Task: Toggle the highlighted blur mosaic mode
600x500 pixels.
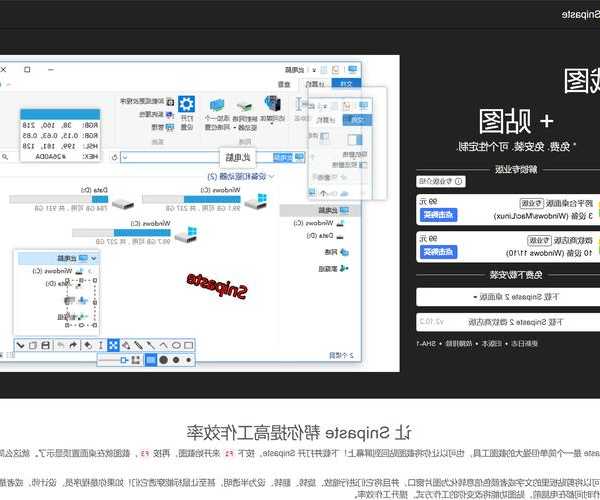Action: coord(151,360)
